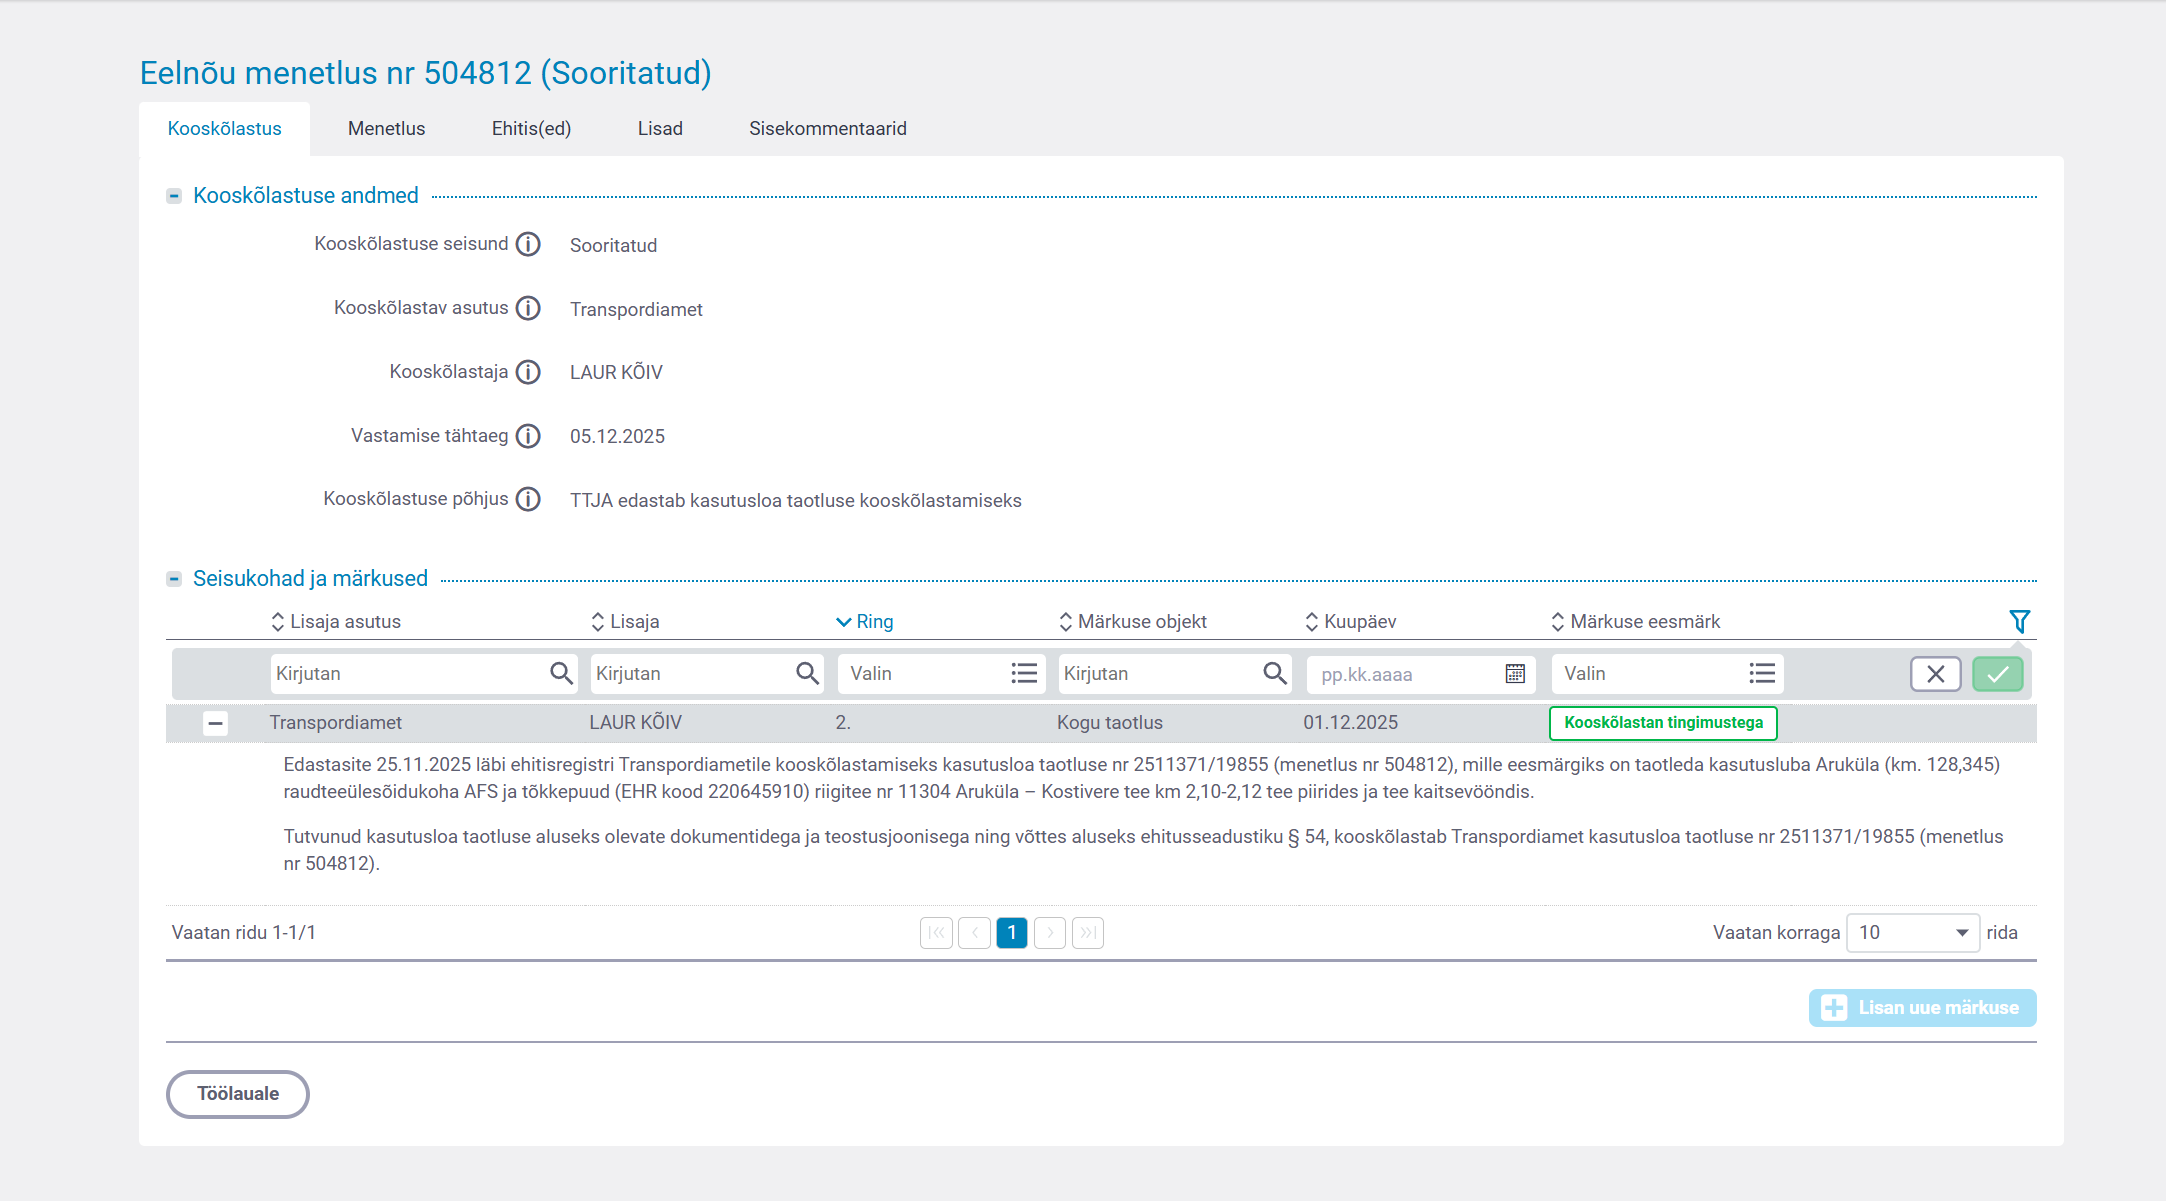Click info icon next to Kooskõlastuse seisund
This screenshot has width=2166, height=1201.
[528, 244]
